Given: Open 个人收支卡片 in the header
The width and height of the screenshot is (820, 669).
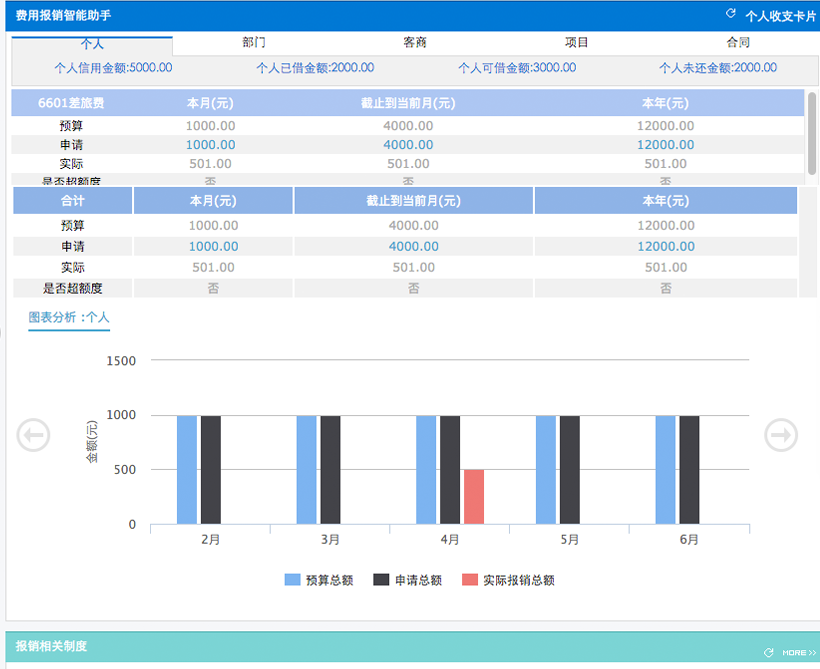Looking at the screenshot, I should 780,12.
